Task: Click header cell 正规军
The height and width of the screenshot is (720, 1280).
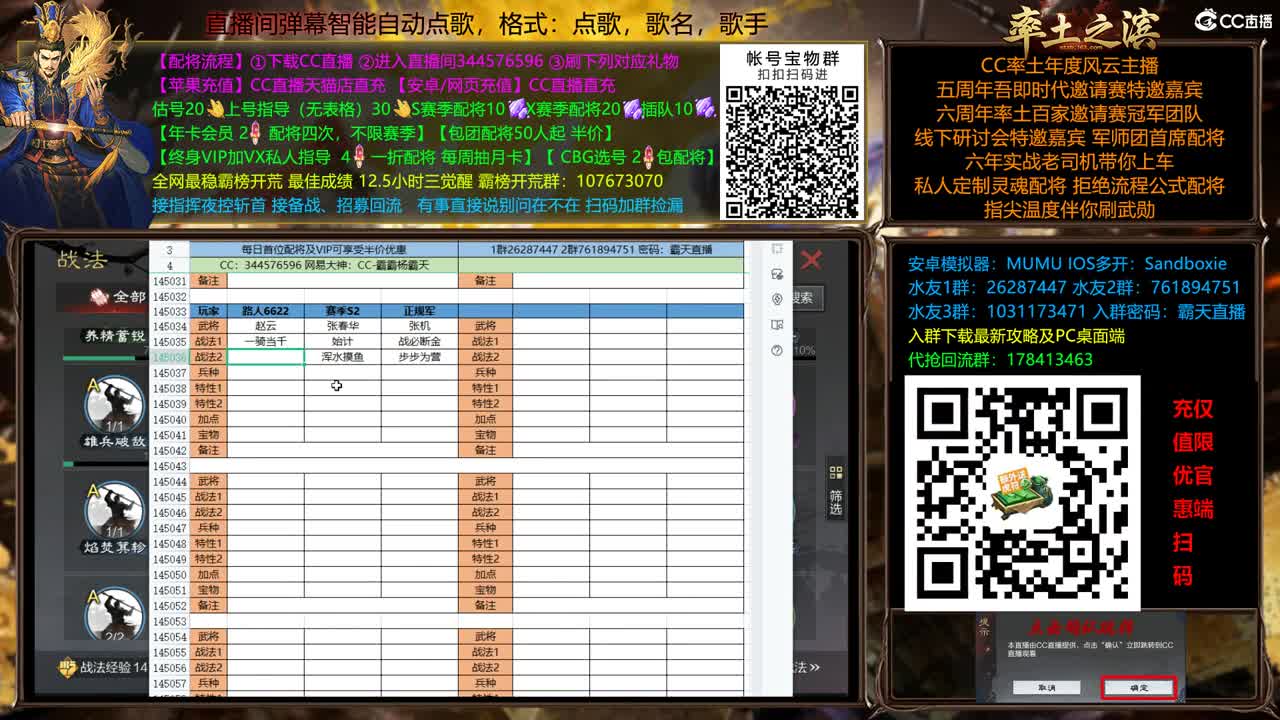Action: coord(419,311)
